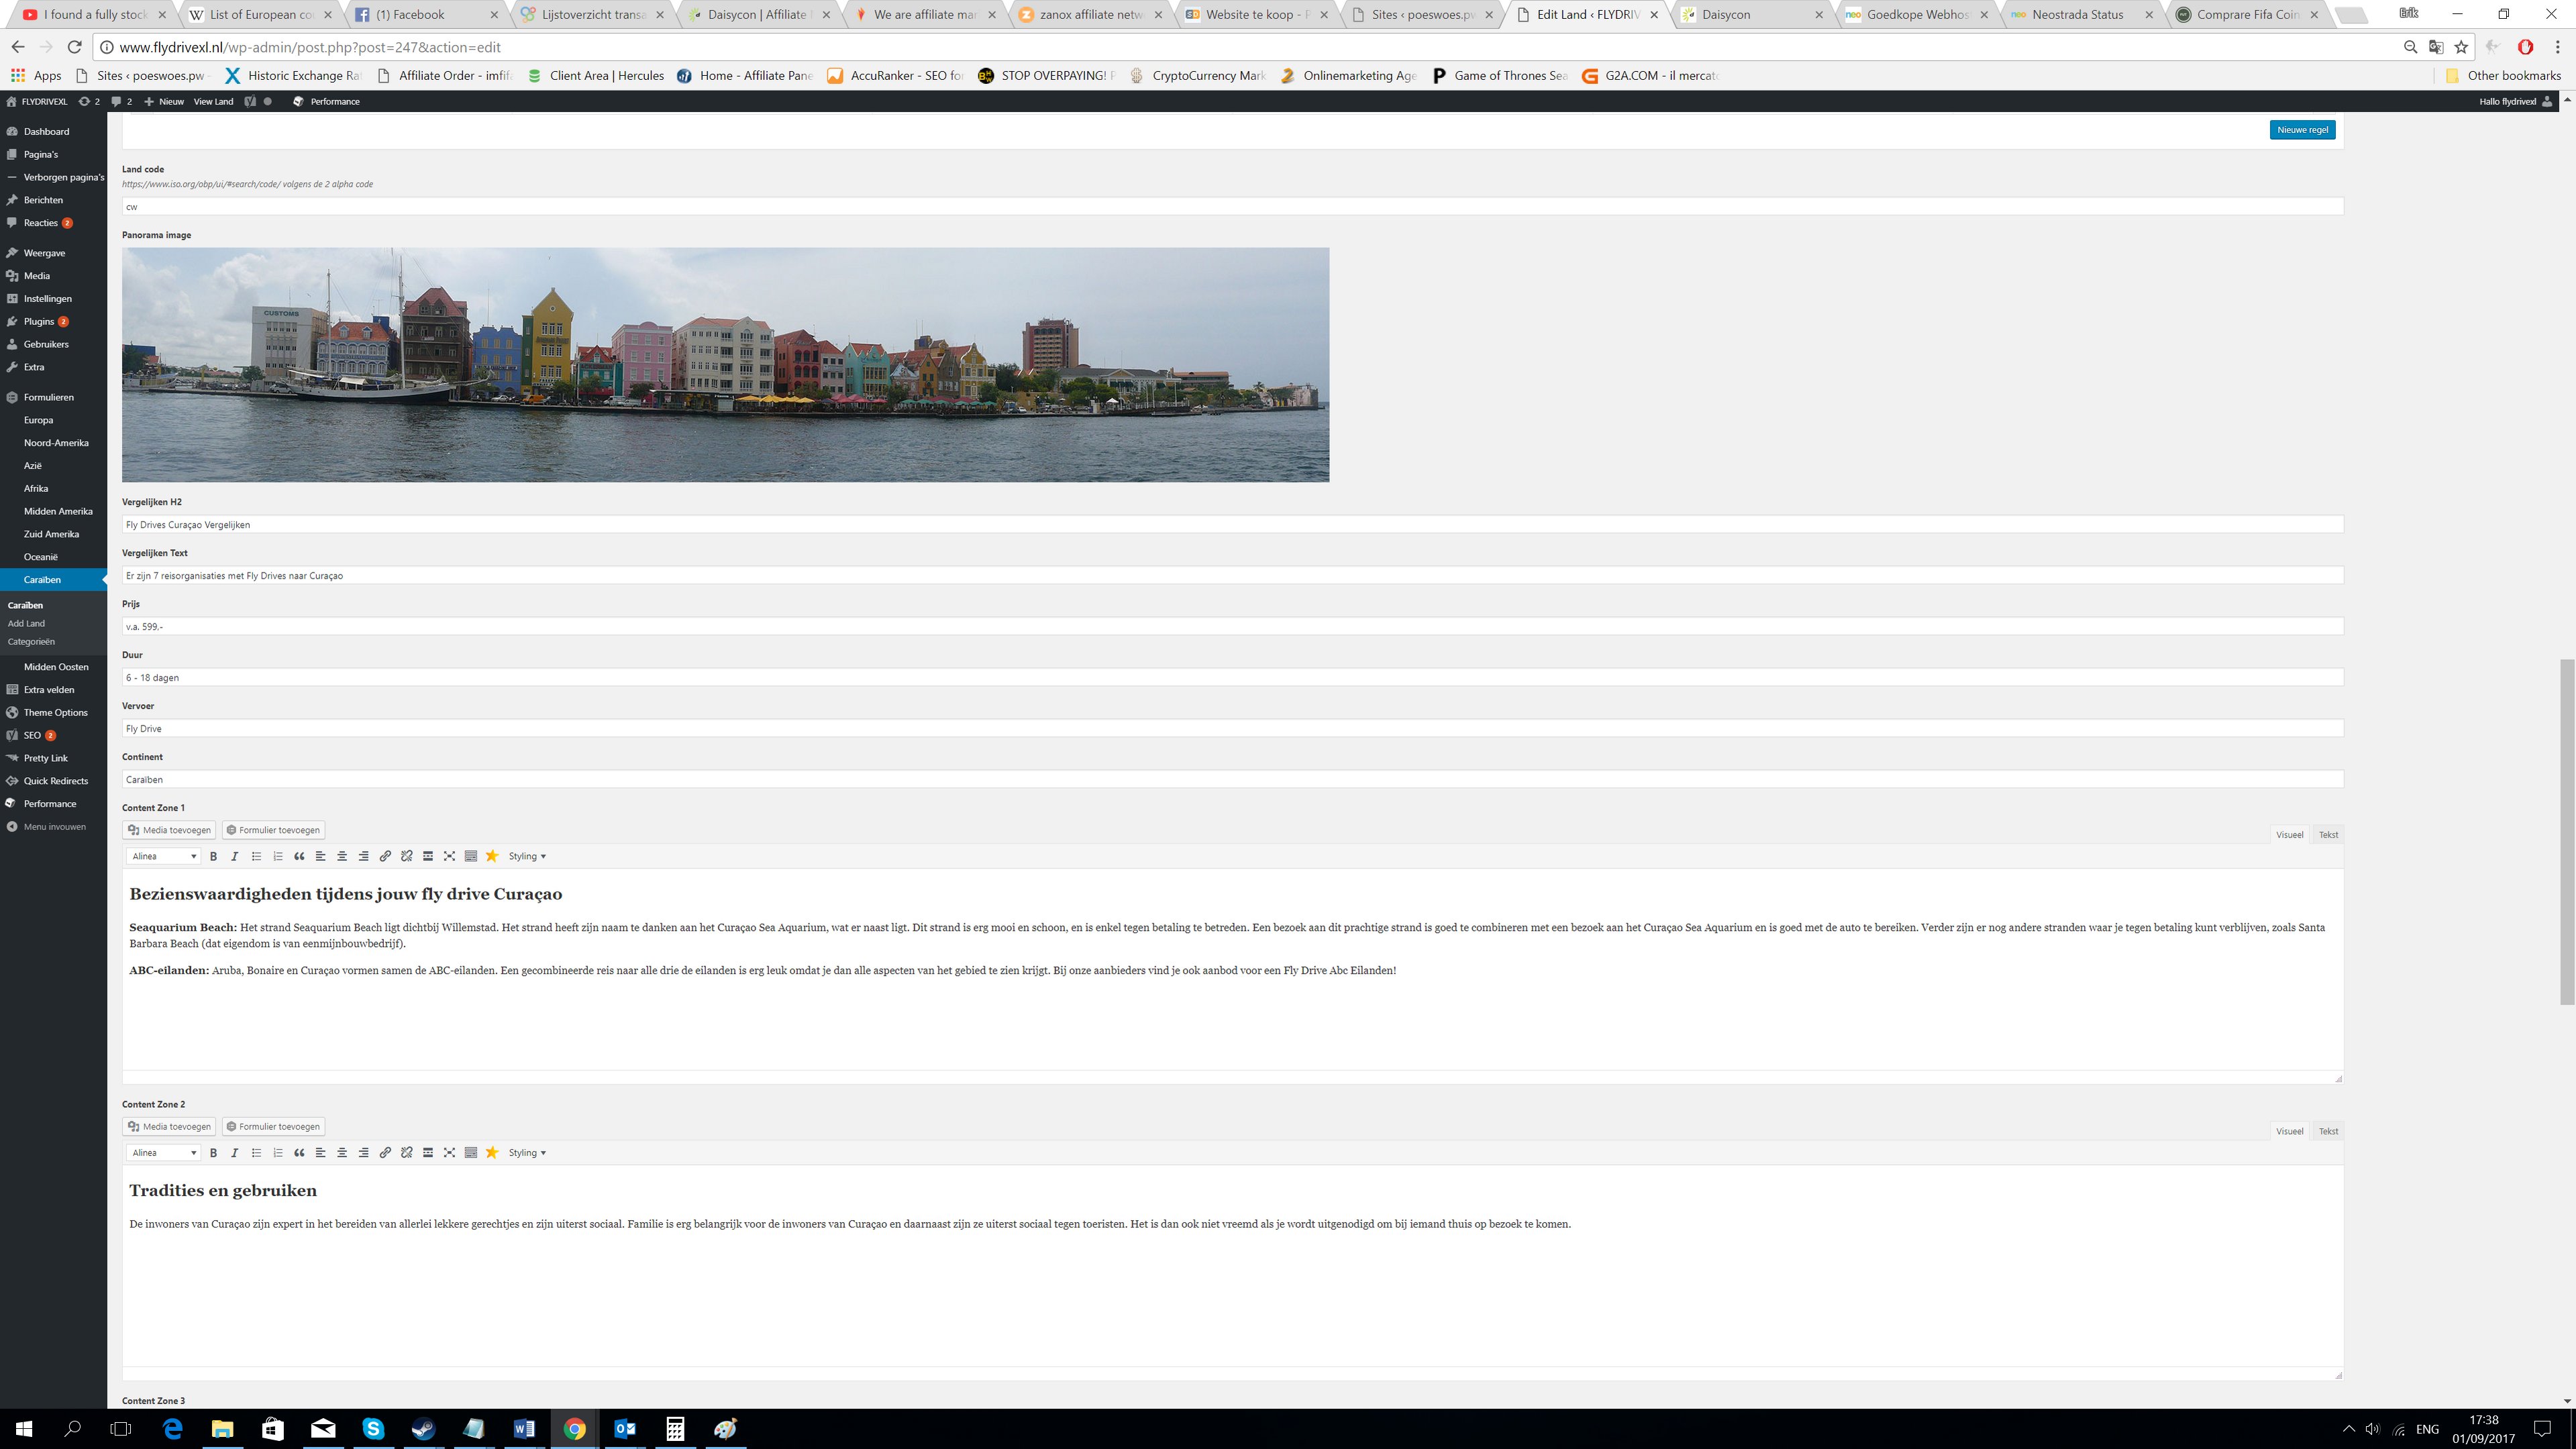Switch Content Zone 2 to Tekst tab
Screen dimensions: 2576x1449
coord(2328,1132)
